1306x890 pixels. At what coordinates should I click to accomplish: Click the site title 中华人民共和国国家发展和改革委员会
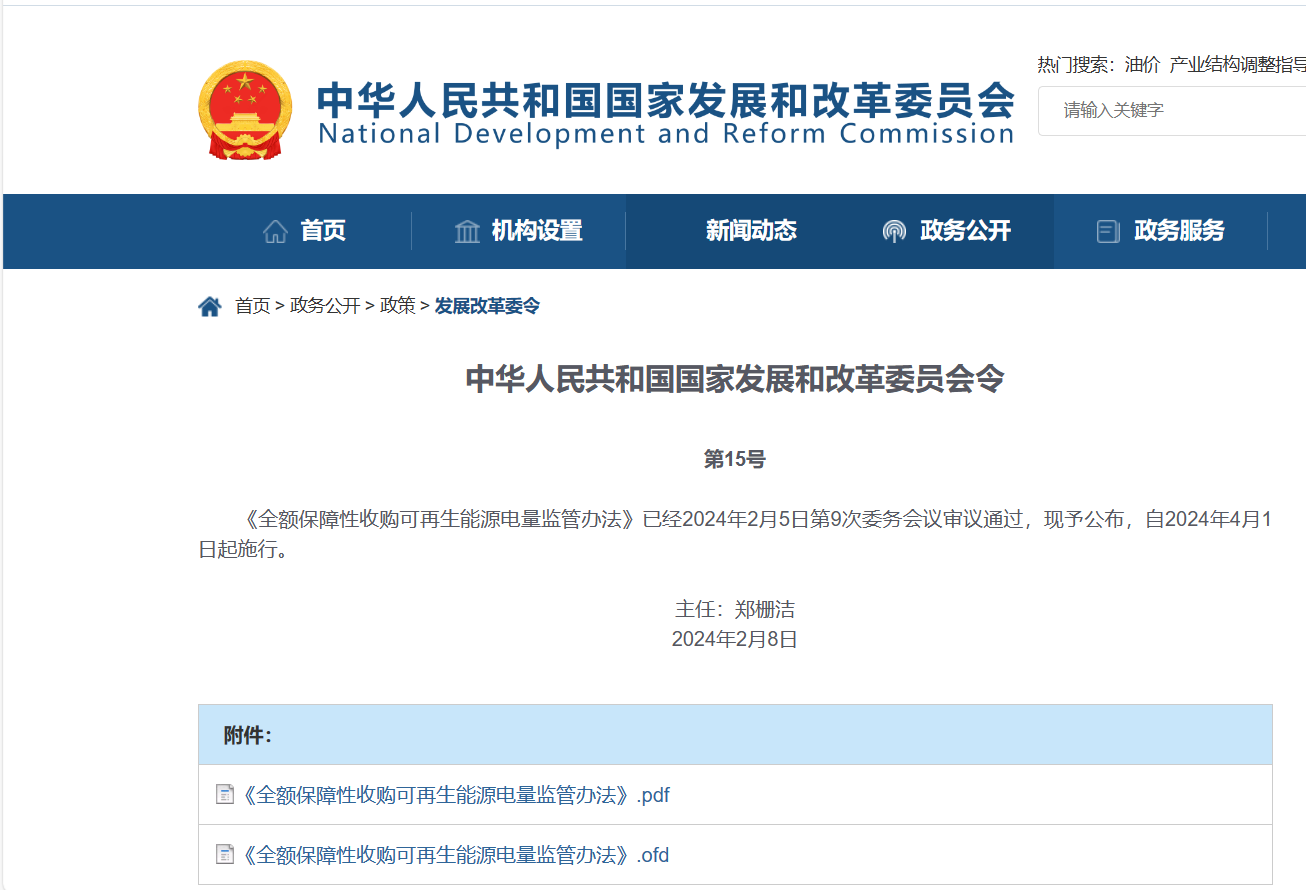click(x=666, y=99)
